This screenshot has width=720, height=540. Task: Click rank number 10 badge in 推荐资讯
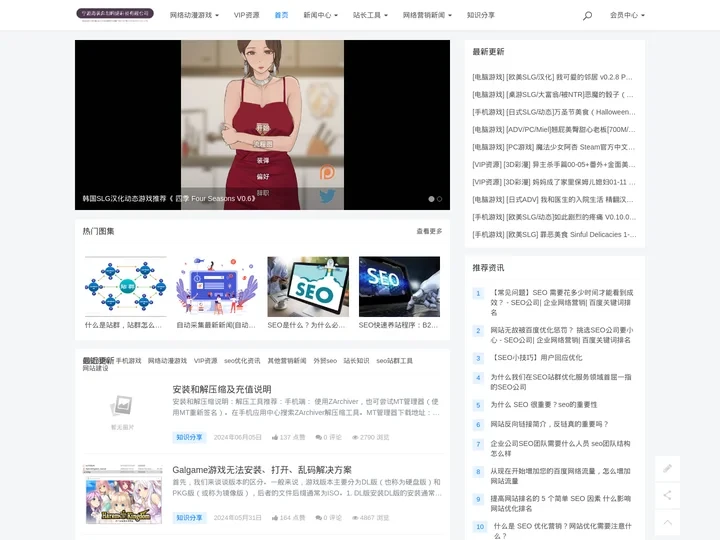click(x=480, y=527)
